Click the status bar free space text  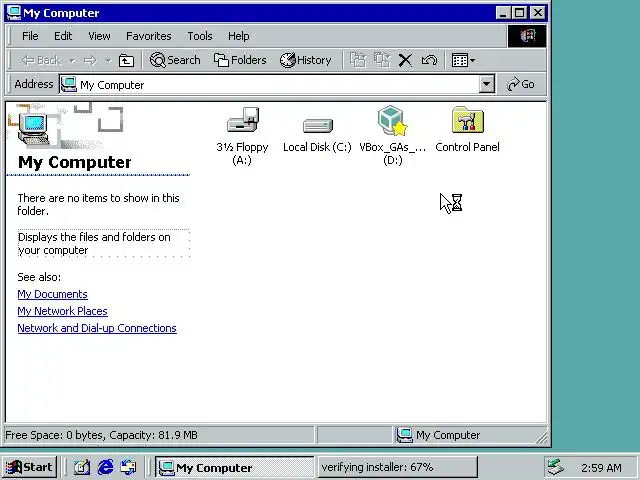[102, 435]
